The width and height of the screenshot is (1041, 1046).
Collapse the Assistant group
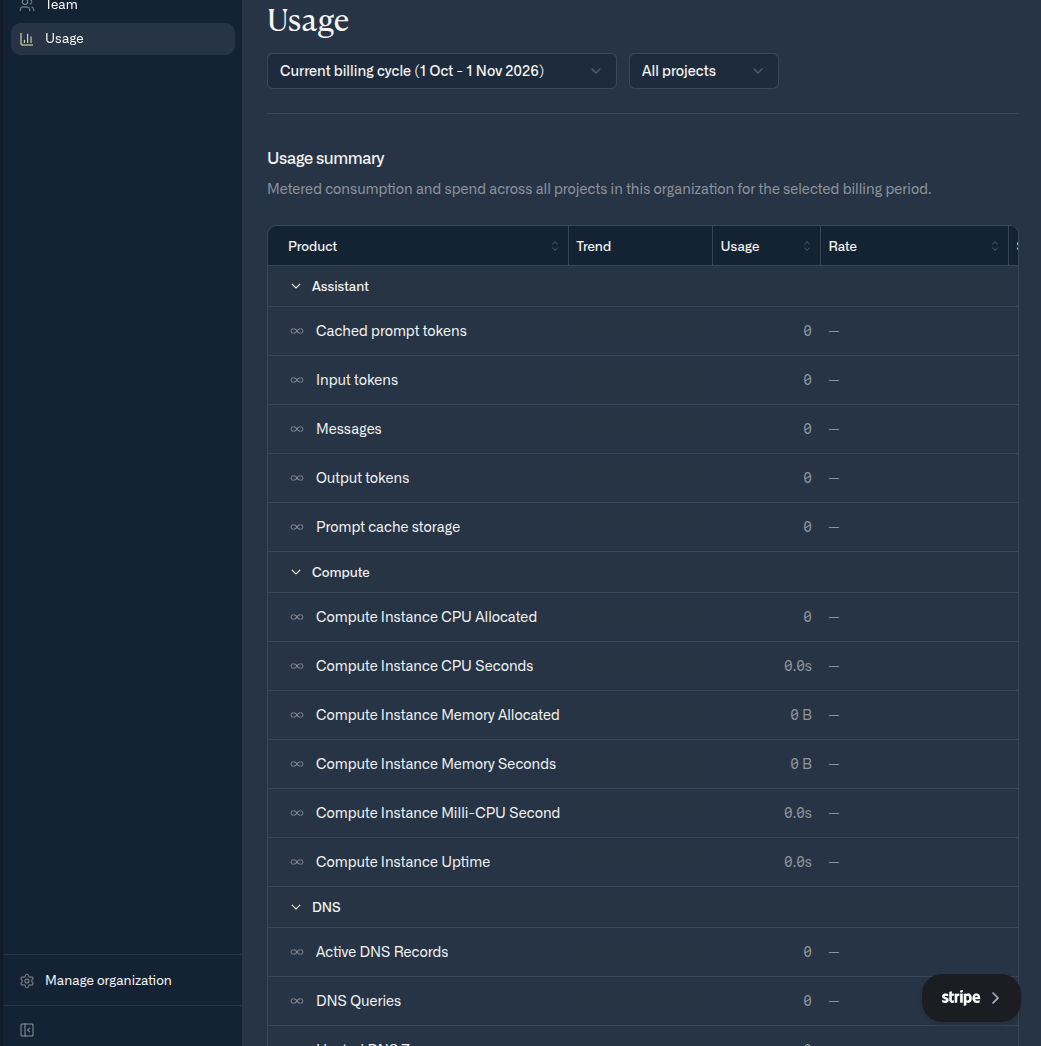[x=296, y=286]
